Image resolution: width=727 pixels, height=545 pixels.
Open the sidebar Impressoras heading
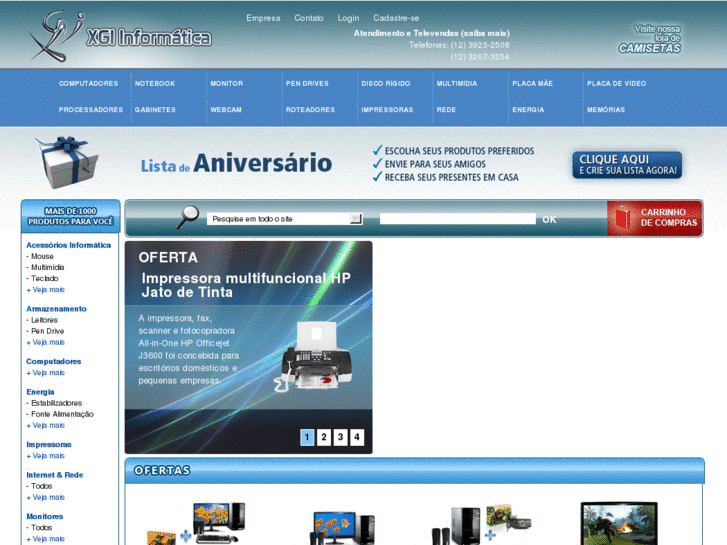tap(49, 444)
